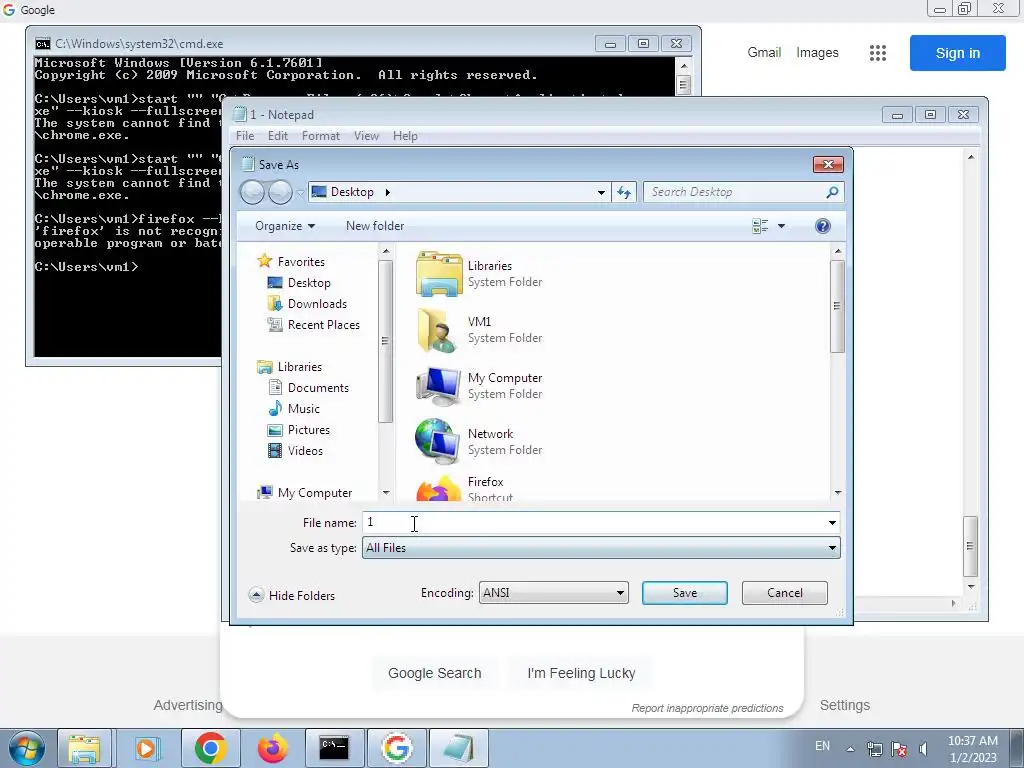The width and height of the screenshot is (1024, 768).
Task: Select the My Computer icon in file list
Action: (x=438, y=386)
